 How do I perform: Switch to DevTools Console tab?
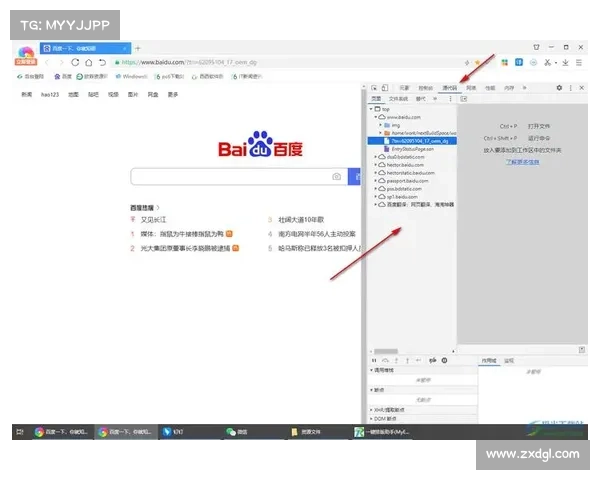(426, 88)
